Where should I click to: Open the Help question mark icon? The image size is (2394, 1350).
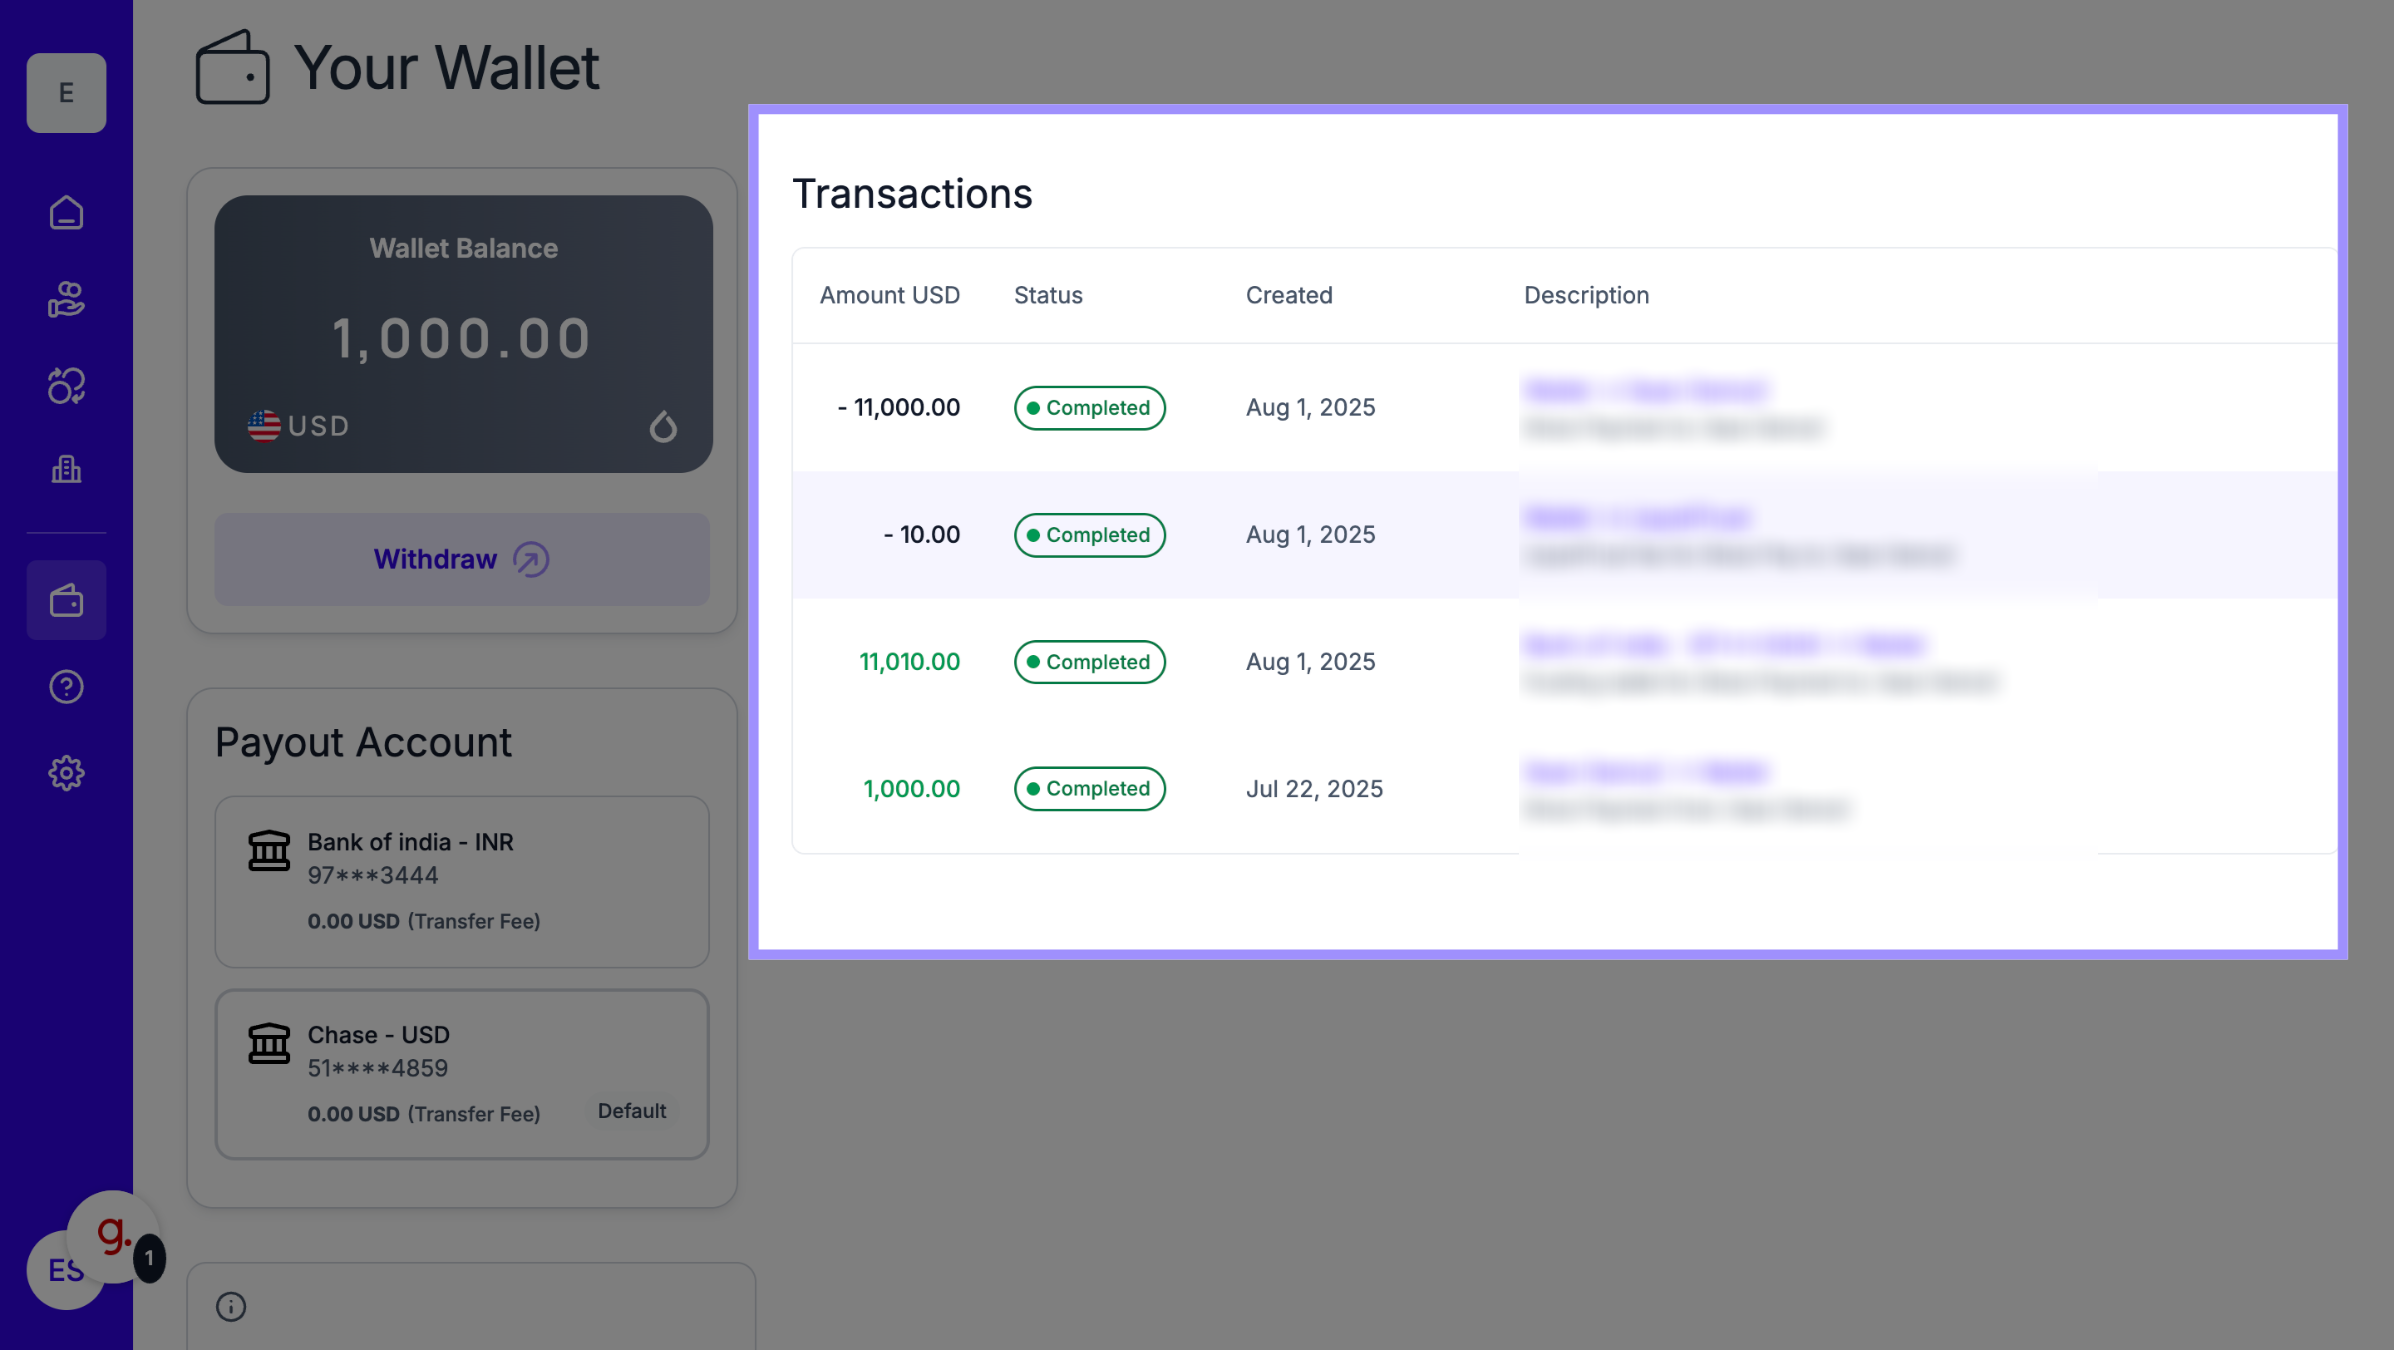tap(66, 687)
